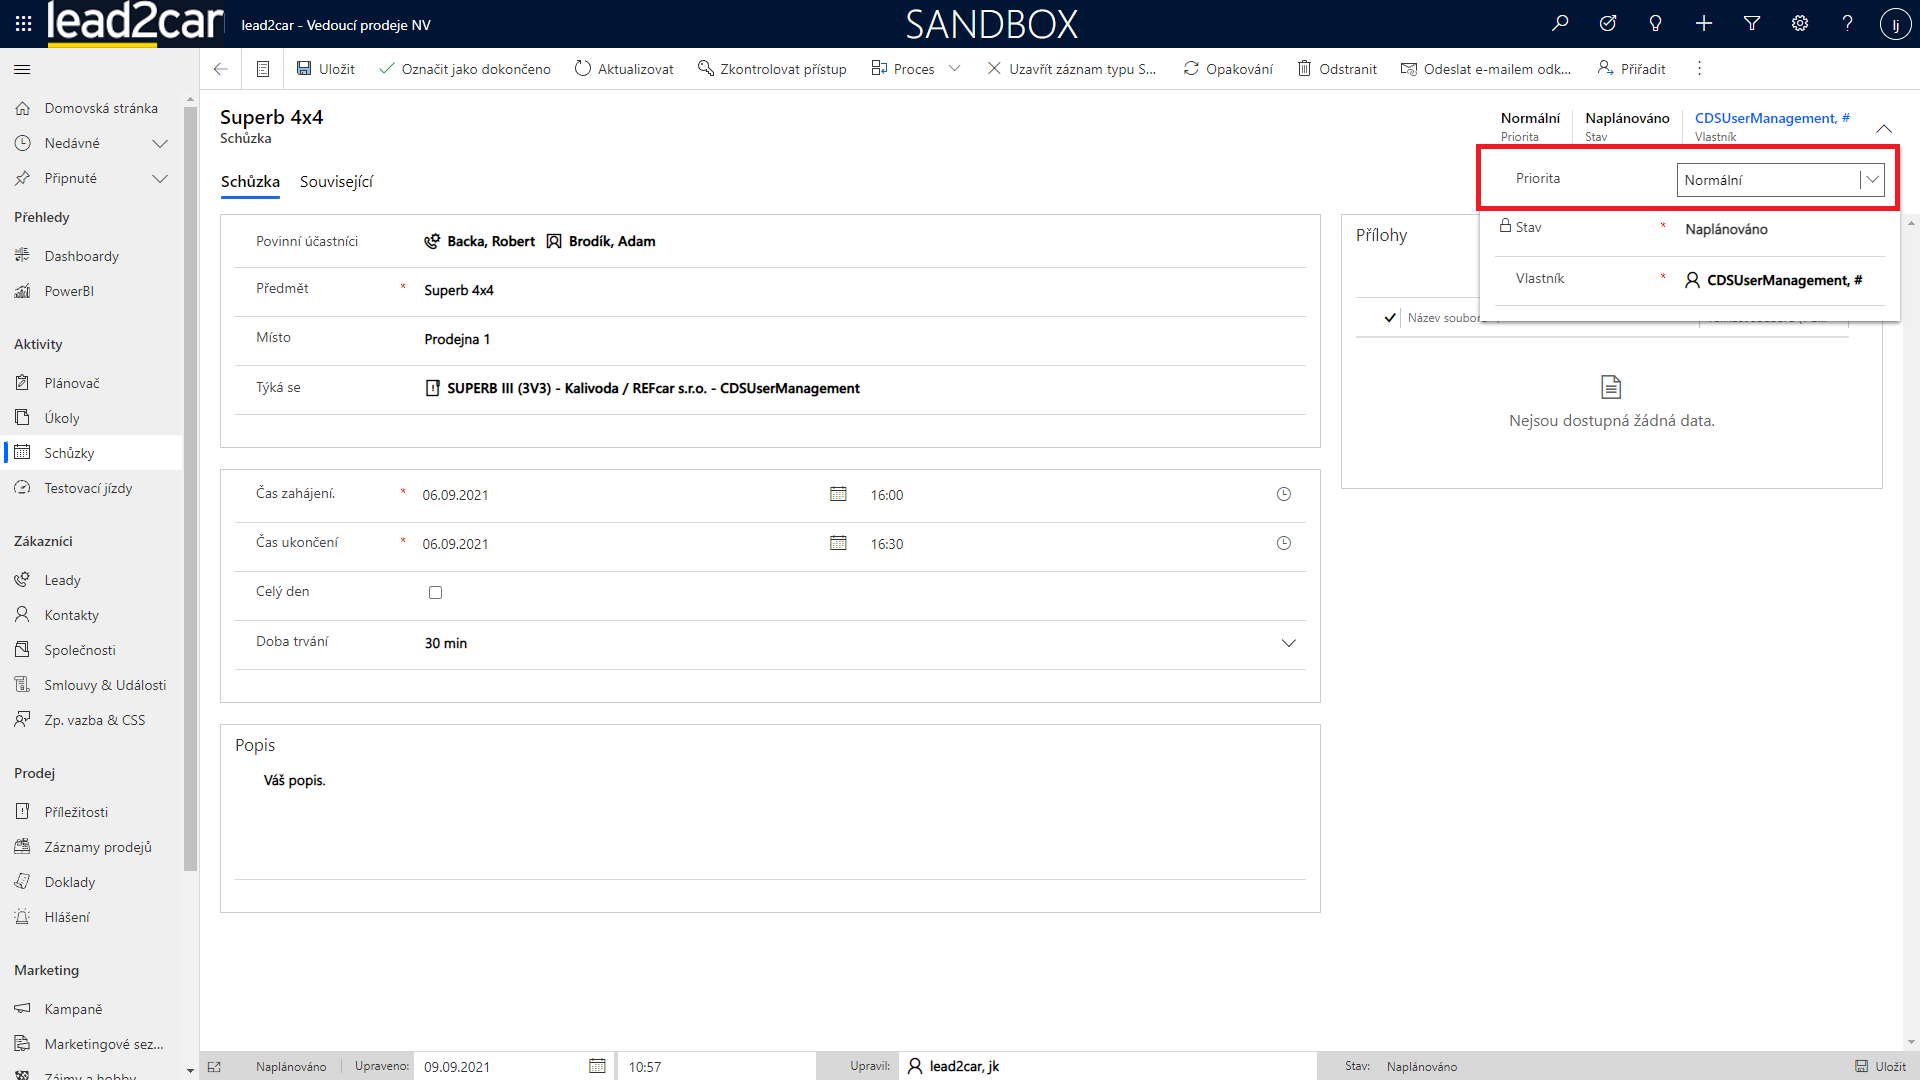The image size is (1920, 1080).
Task: Expand the Nedávné sidebar section
Action: [x=159, y=143]
